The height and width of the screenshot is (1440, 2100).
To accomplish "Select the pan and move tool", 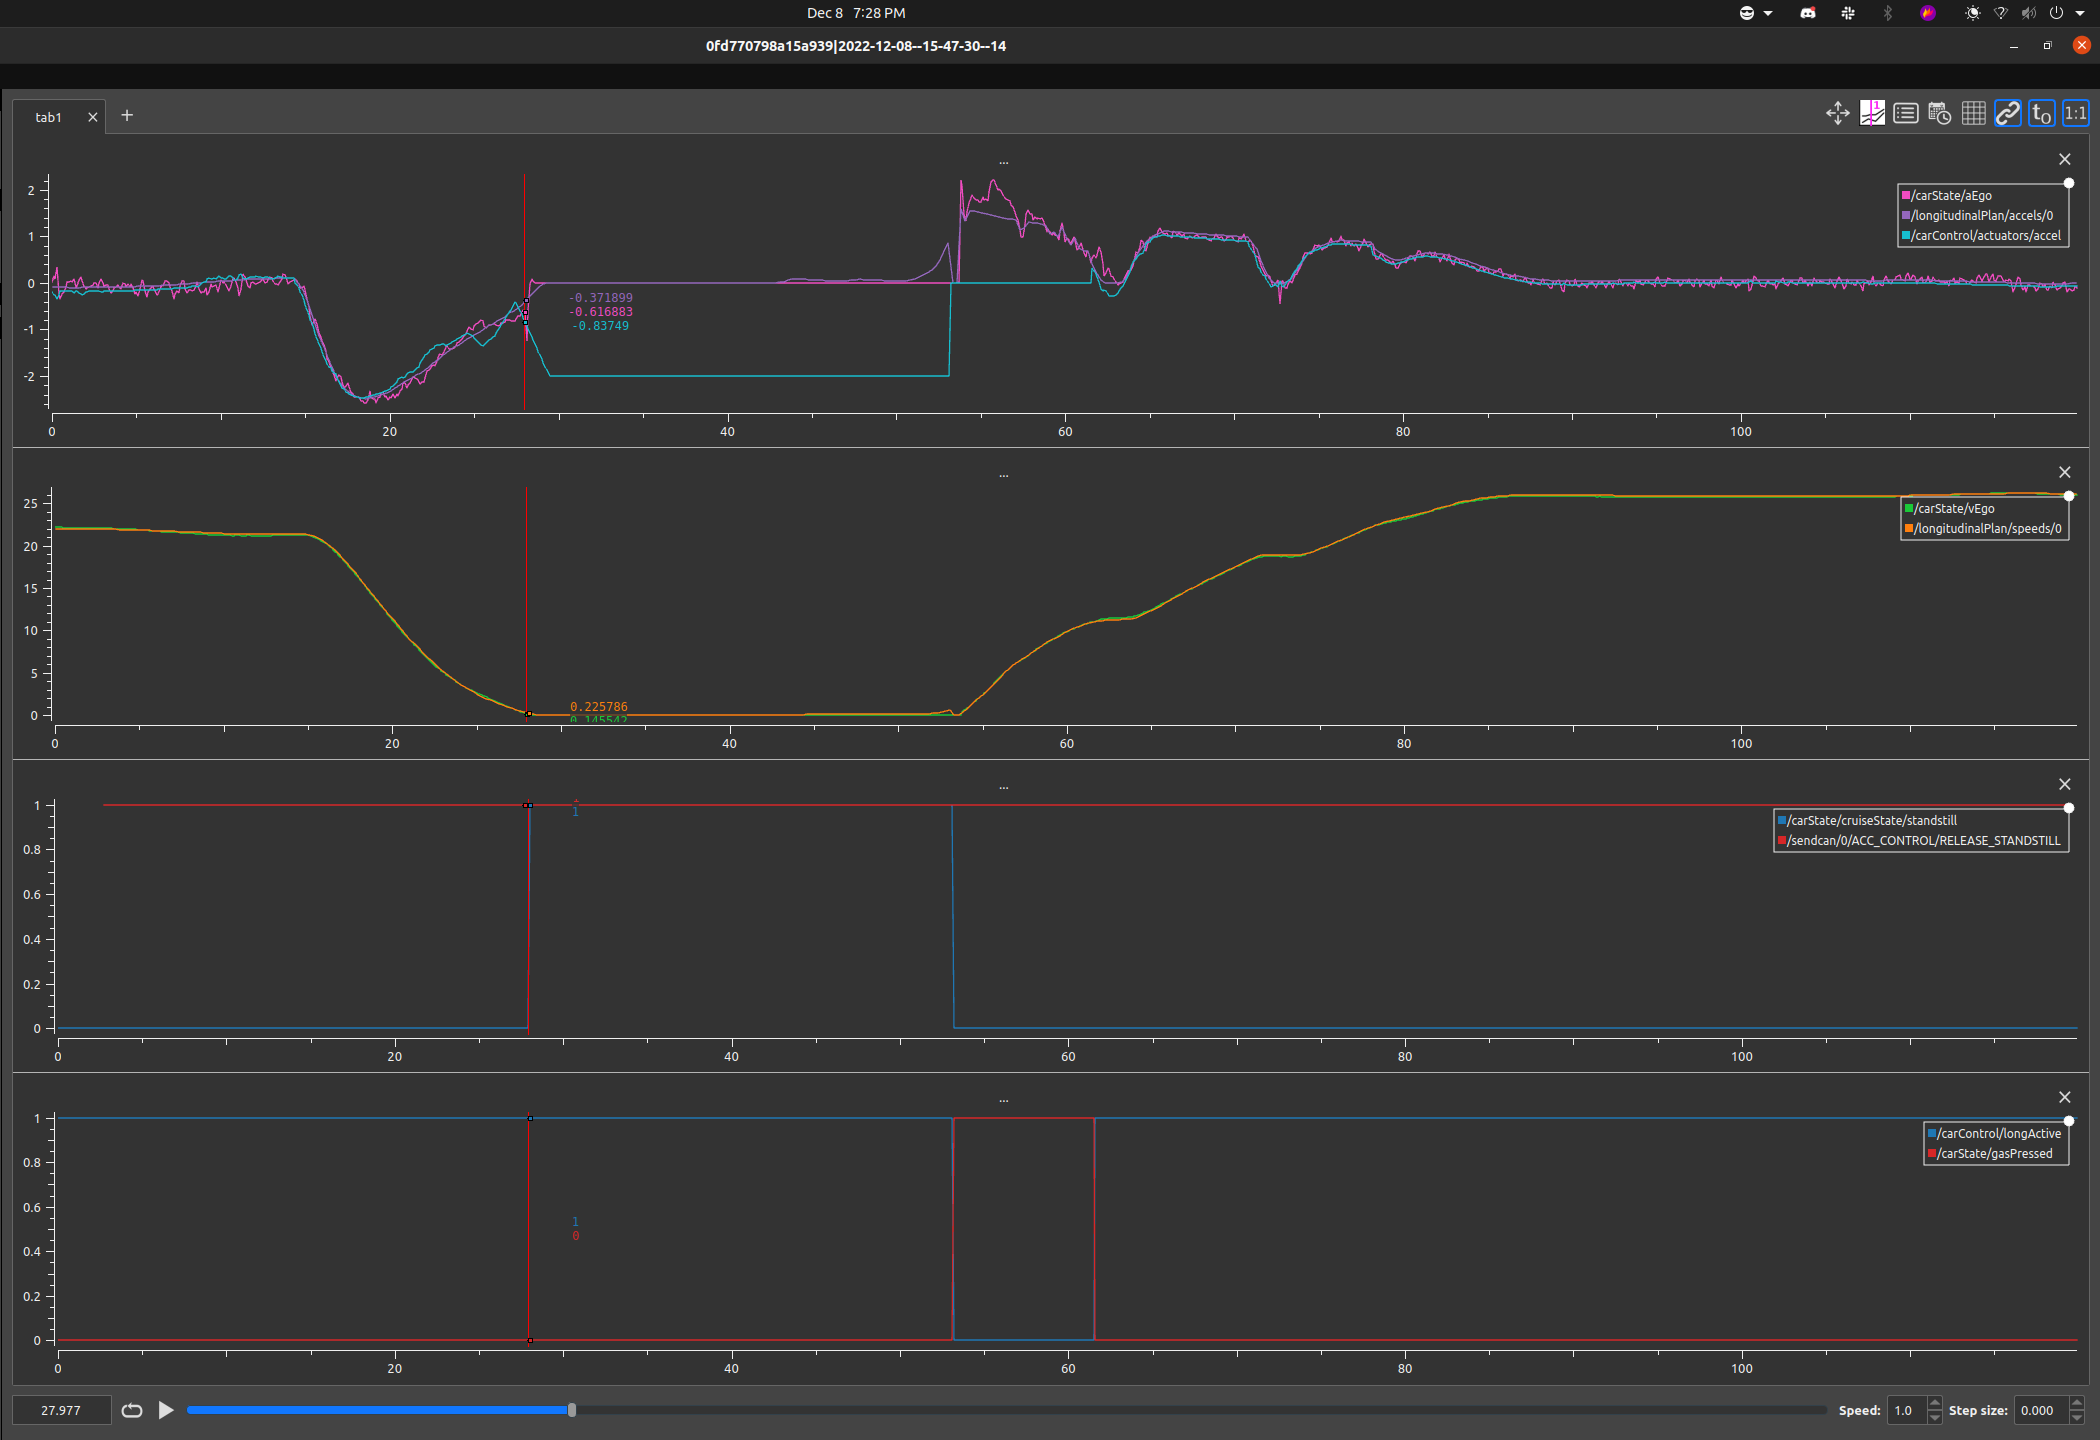I will click(1838, 113).
